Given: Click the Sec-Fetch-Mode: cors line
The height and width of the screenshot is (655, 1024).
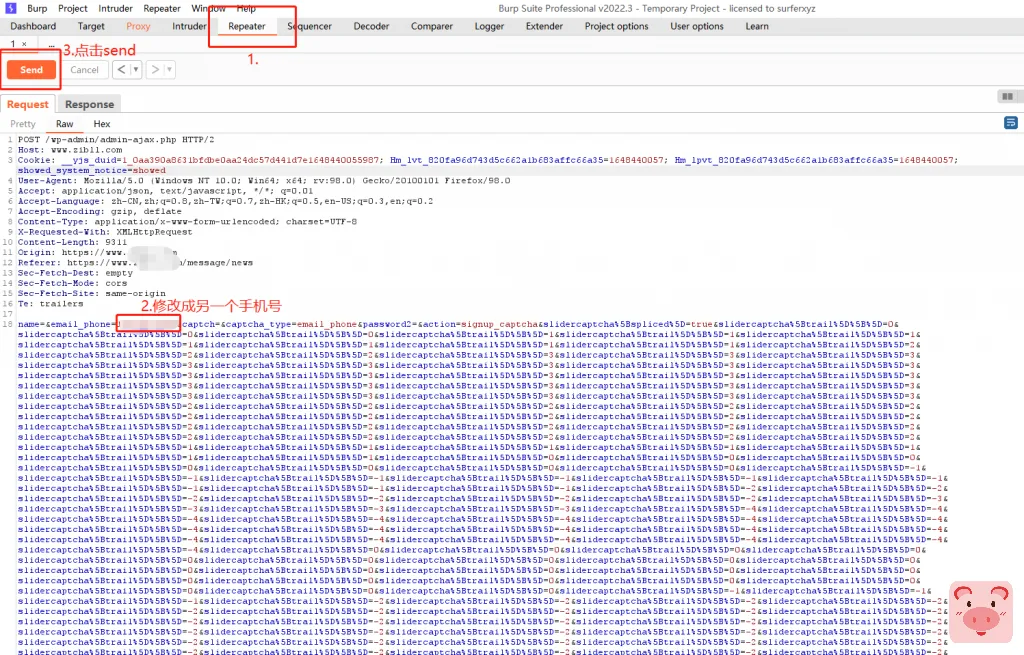Looking at the screenshot, I should pos(72,283).
